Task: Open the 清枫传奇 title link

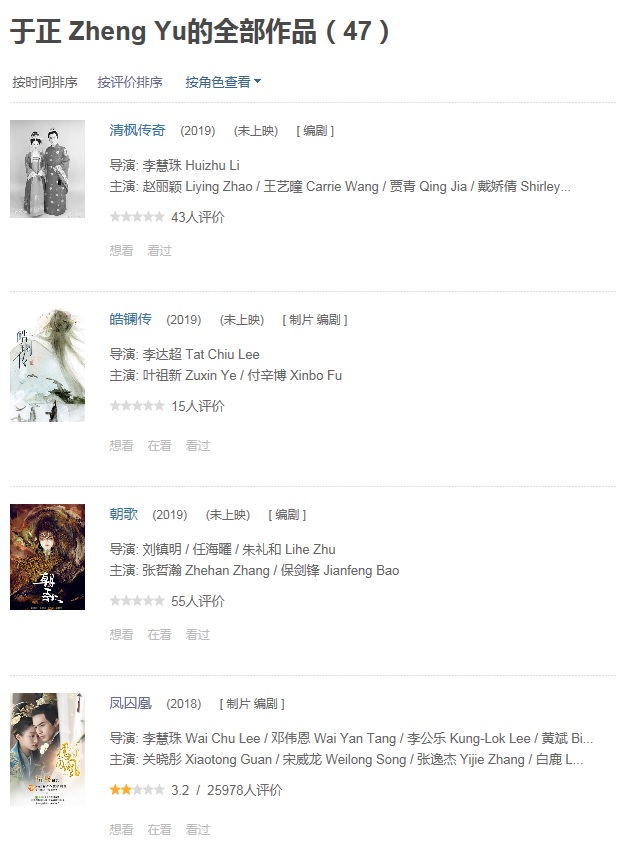Action: coord(137,130)
